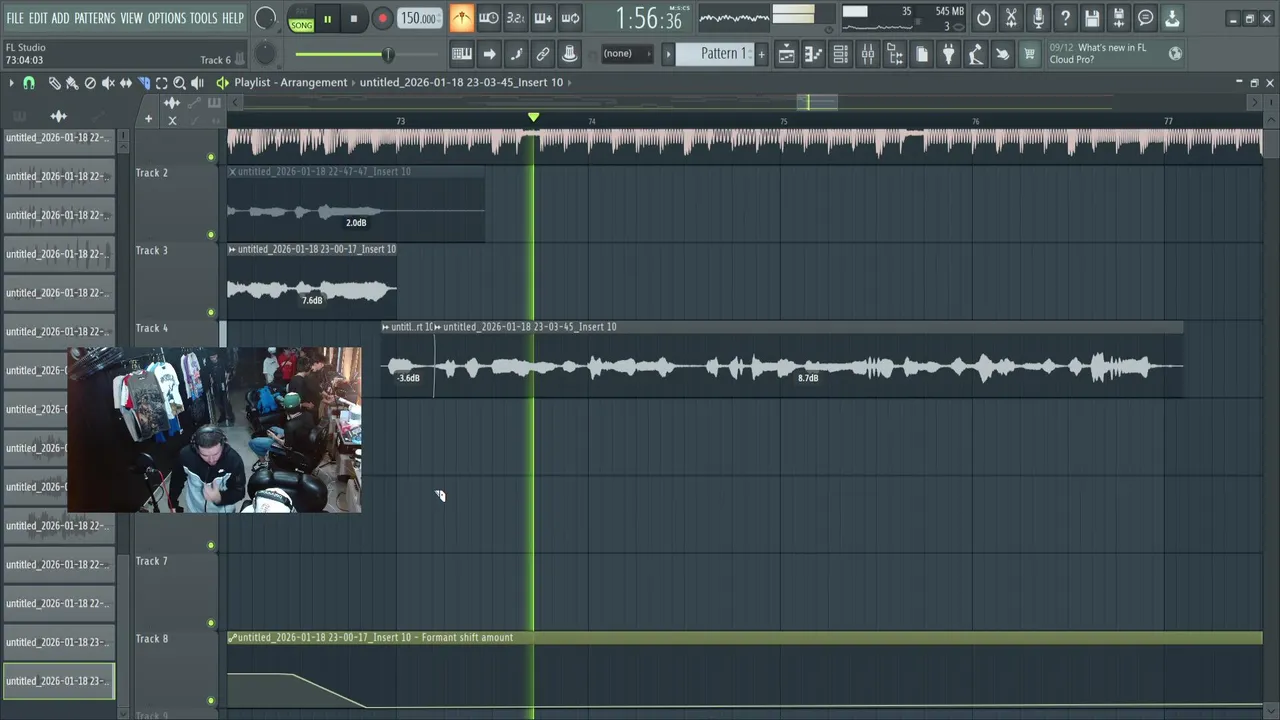1280x720 pixels.
Task: Click the tempo field showing 150.000
Action: click(x=419, y=19)
